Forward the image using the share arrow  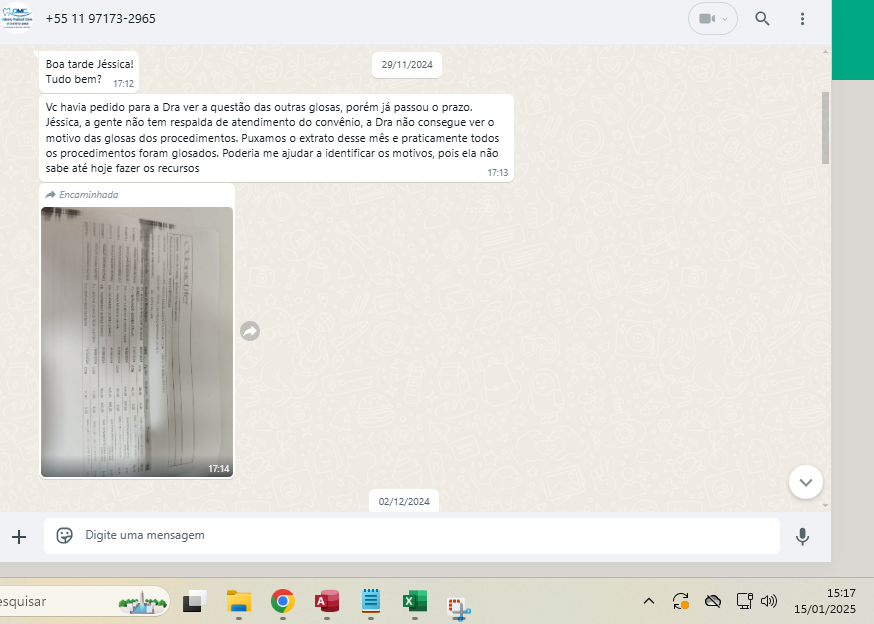250,331
